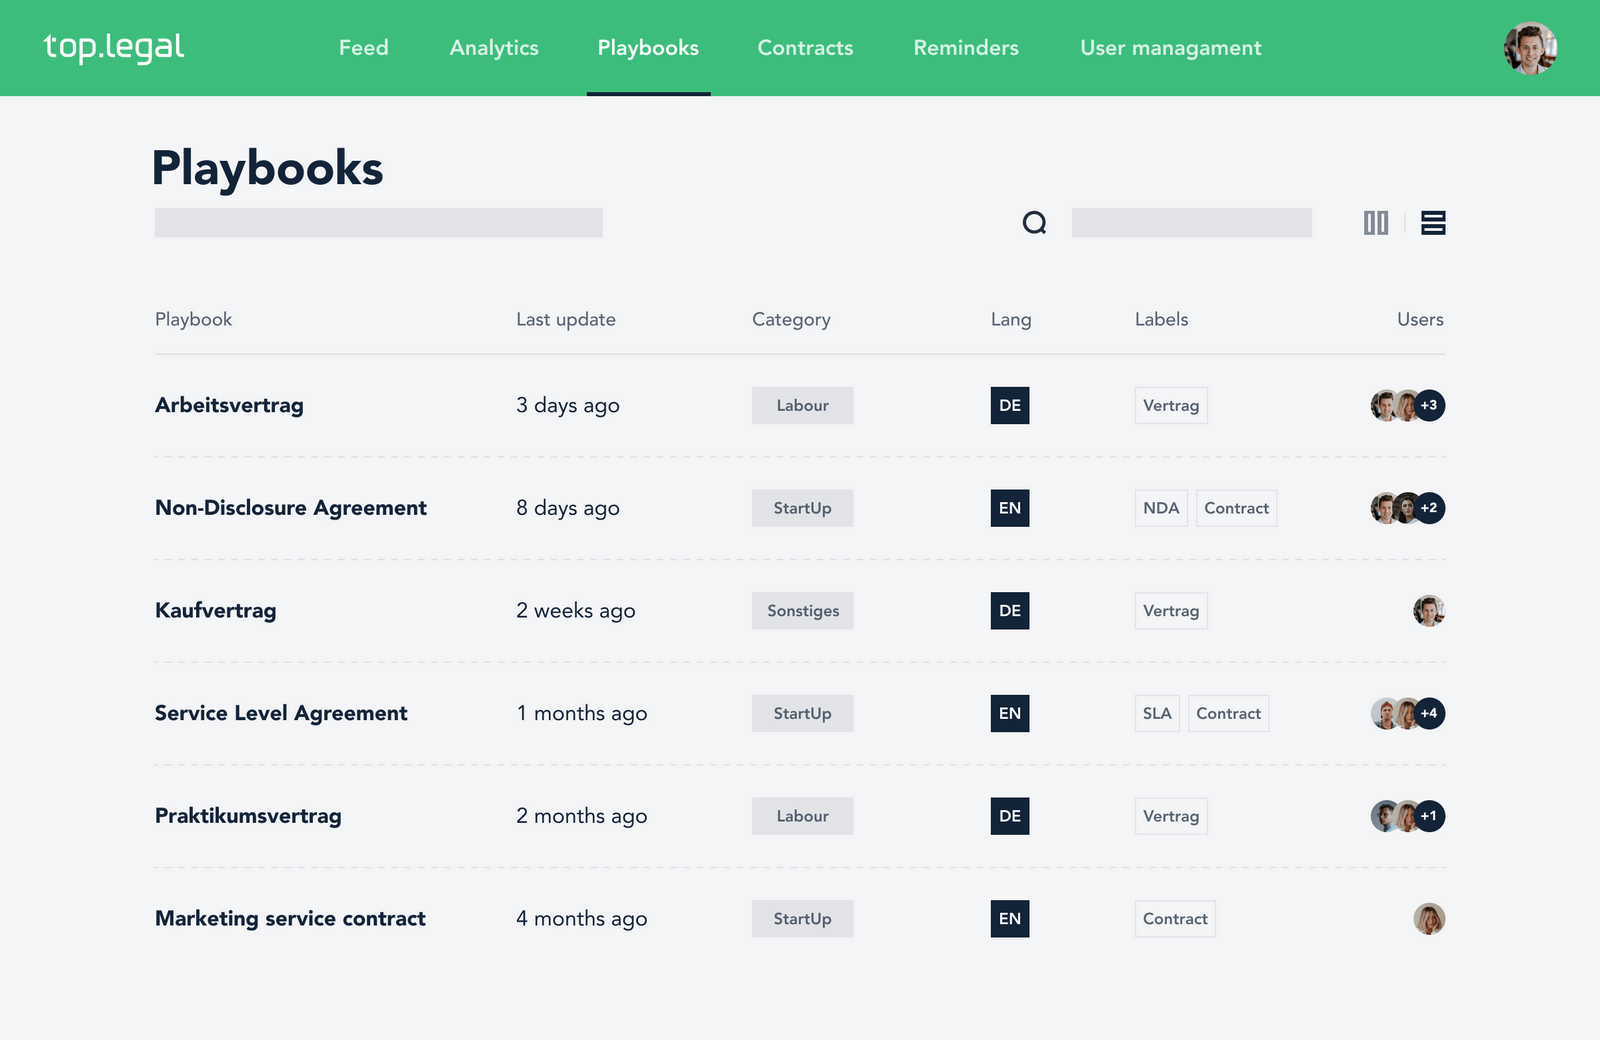1600x1040 pixels.
Task: Sort playbooks by Last update column
Action: (x=566, y=319)
